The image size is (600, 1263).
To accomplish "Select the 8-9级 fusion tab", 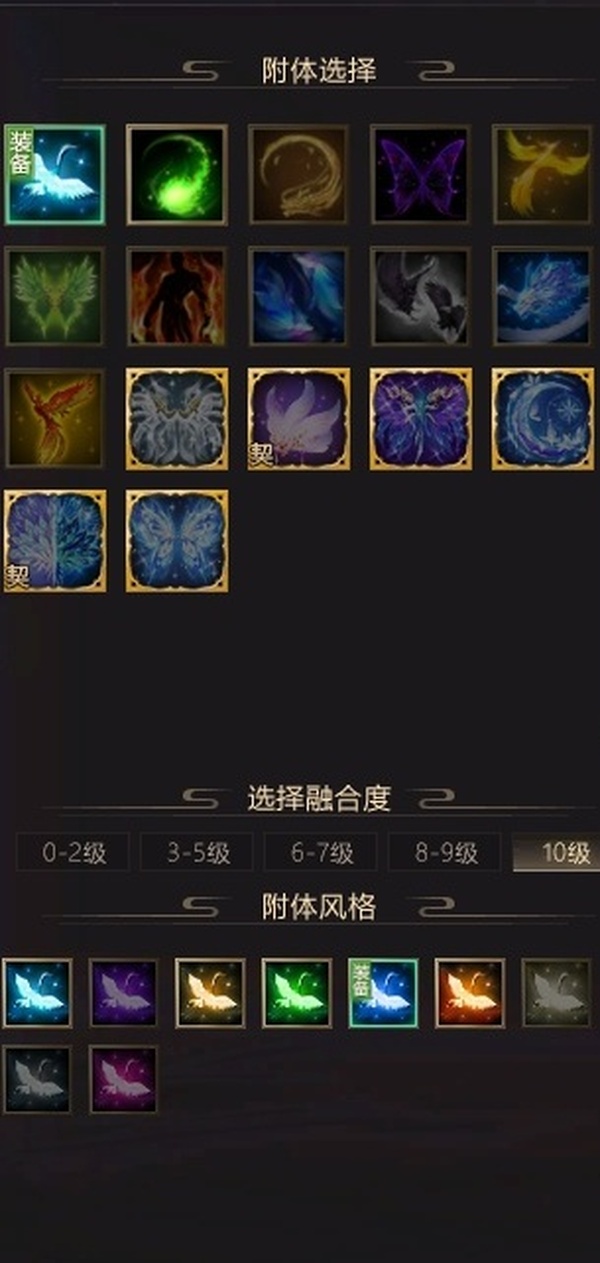I will pos(445,853).
